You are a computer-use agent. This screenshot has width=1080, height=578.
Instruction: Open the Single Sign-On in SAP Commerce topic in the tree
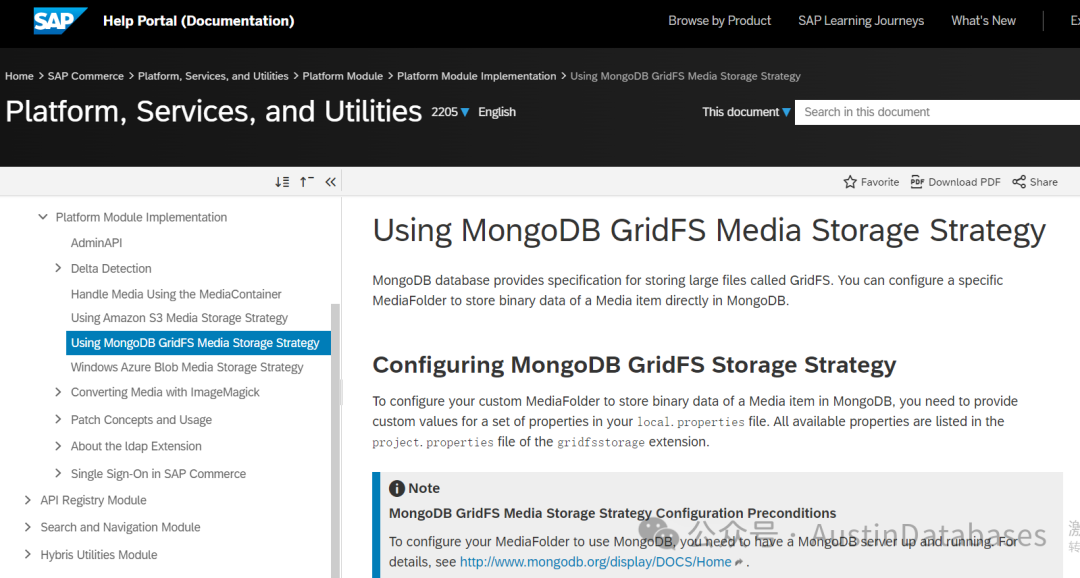[x=158, y=473]
